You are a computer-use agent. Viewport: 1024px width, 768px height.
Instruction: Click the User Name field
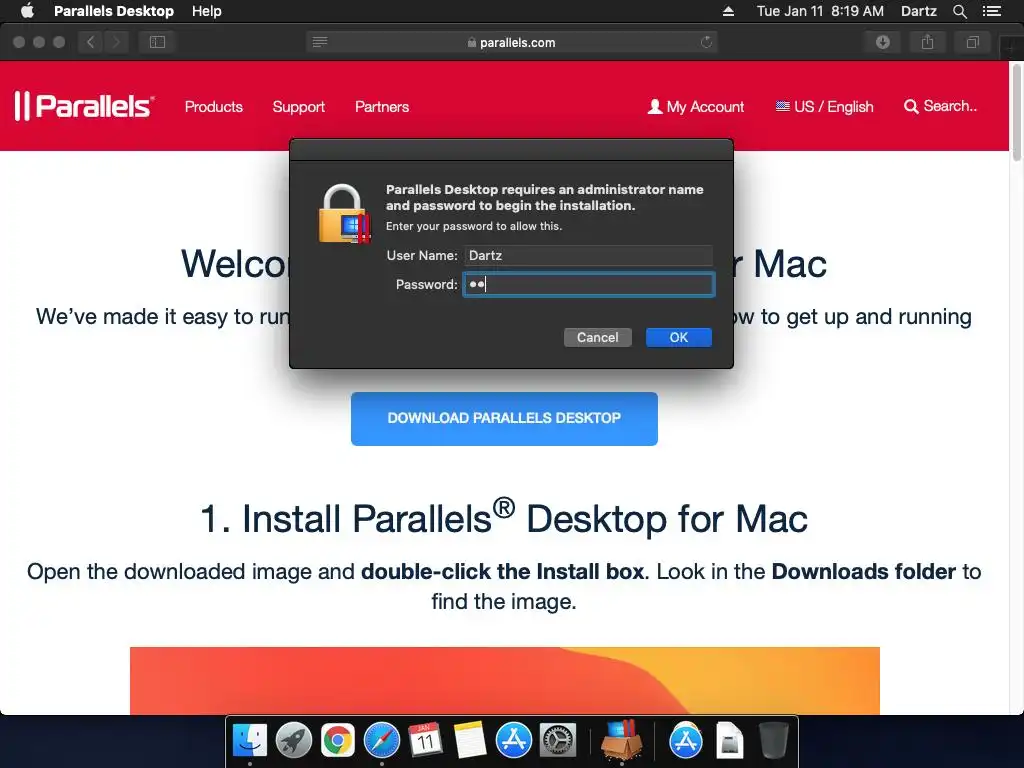(x=588, y=255)
